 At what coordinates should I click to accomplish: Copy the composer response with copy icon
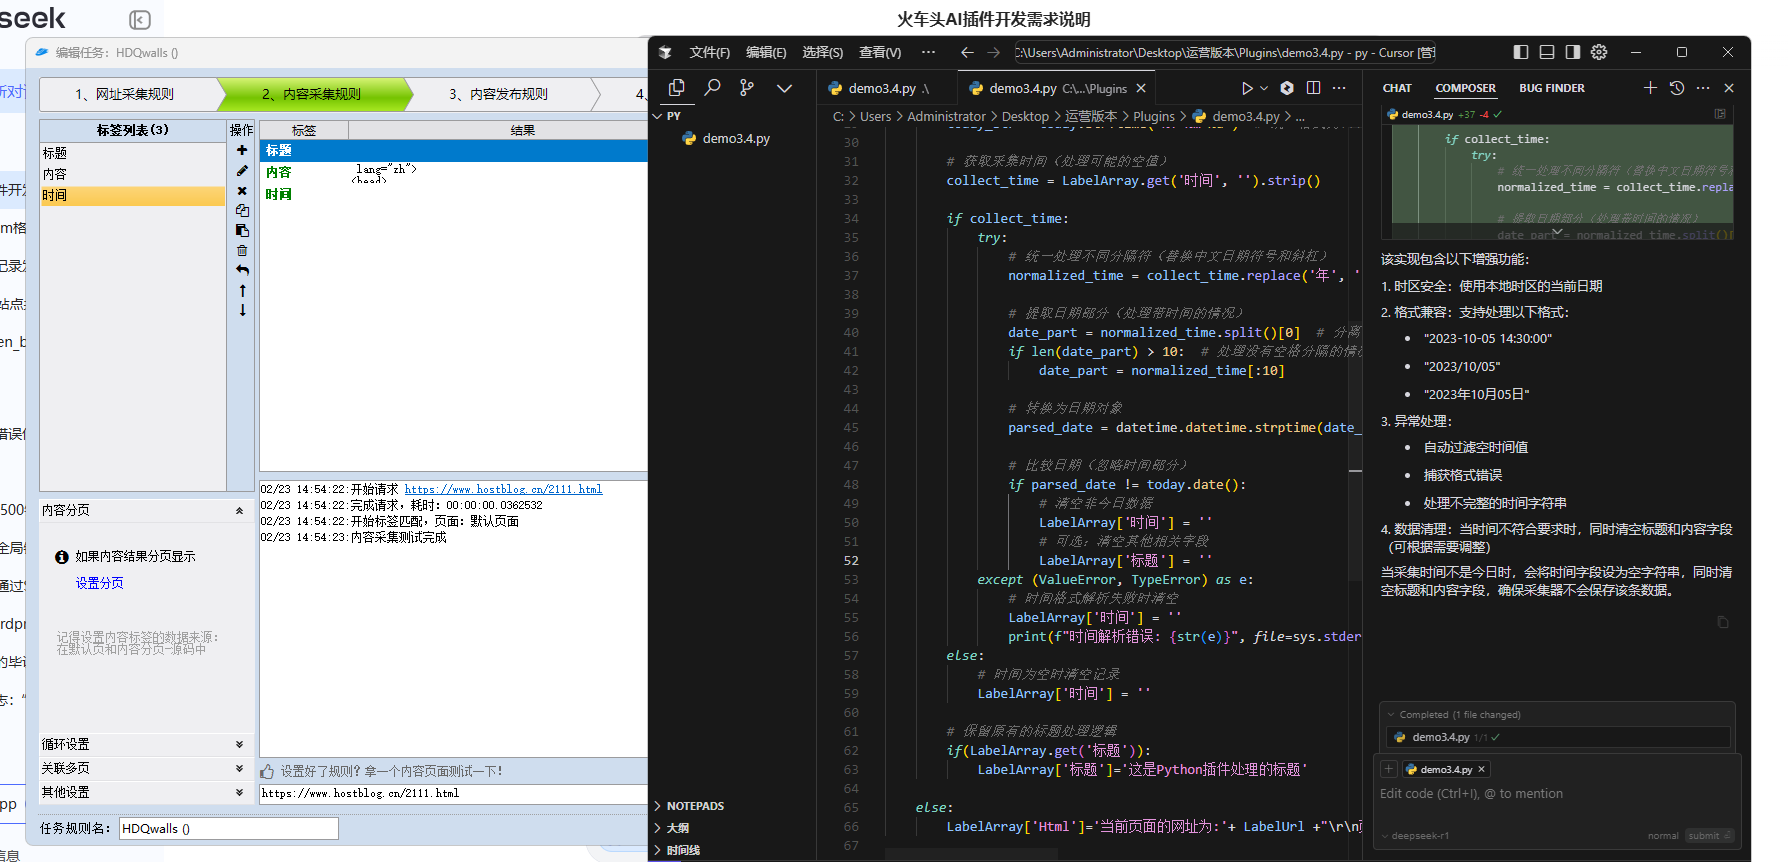[1722, 622]
